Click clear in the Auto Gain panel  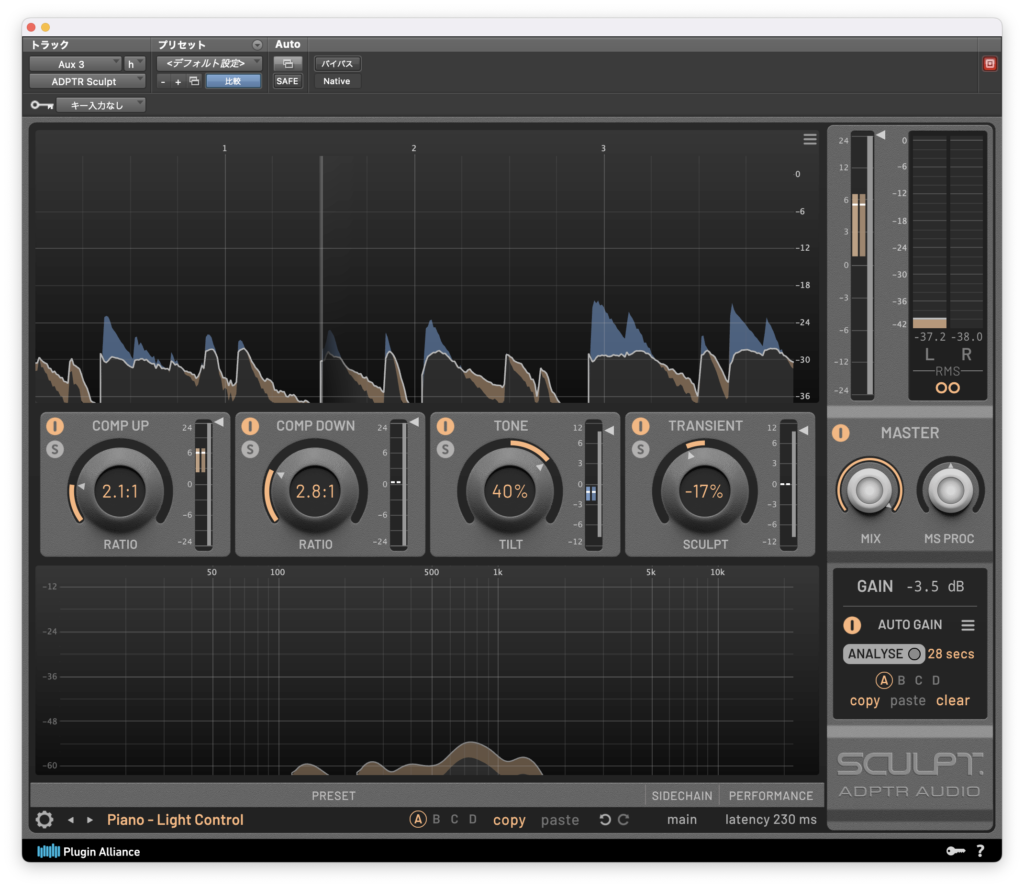[953, 701]
